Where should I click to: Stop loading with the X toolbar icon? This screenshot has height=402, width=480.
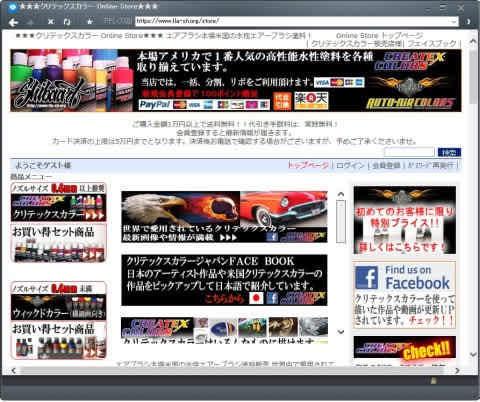click(50, 22)
